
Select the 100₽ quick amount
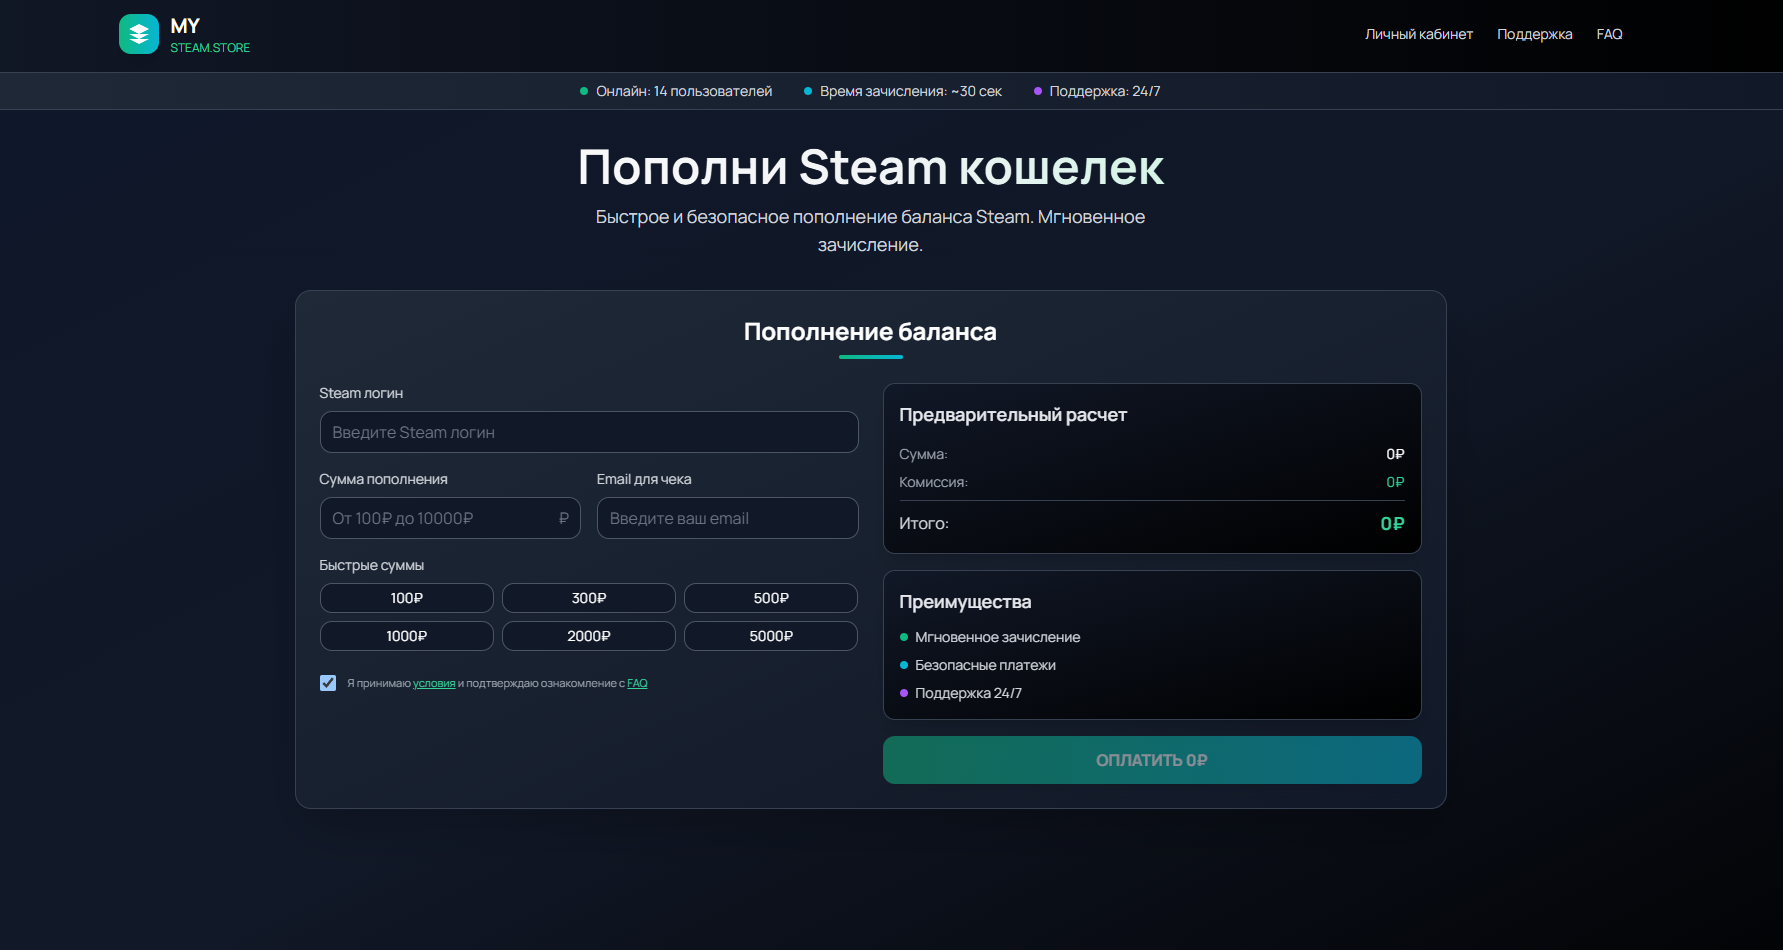click(x=407, y=598)
